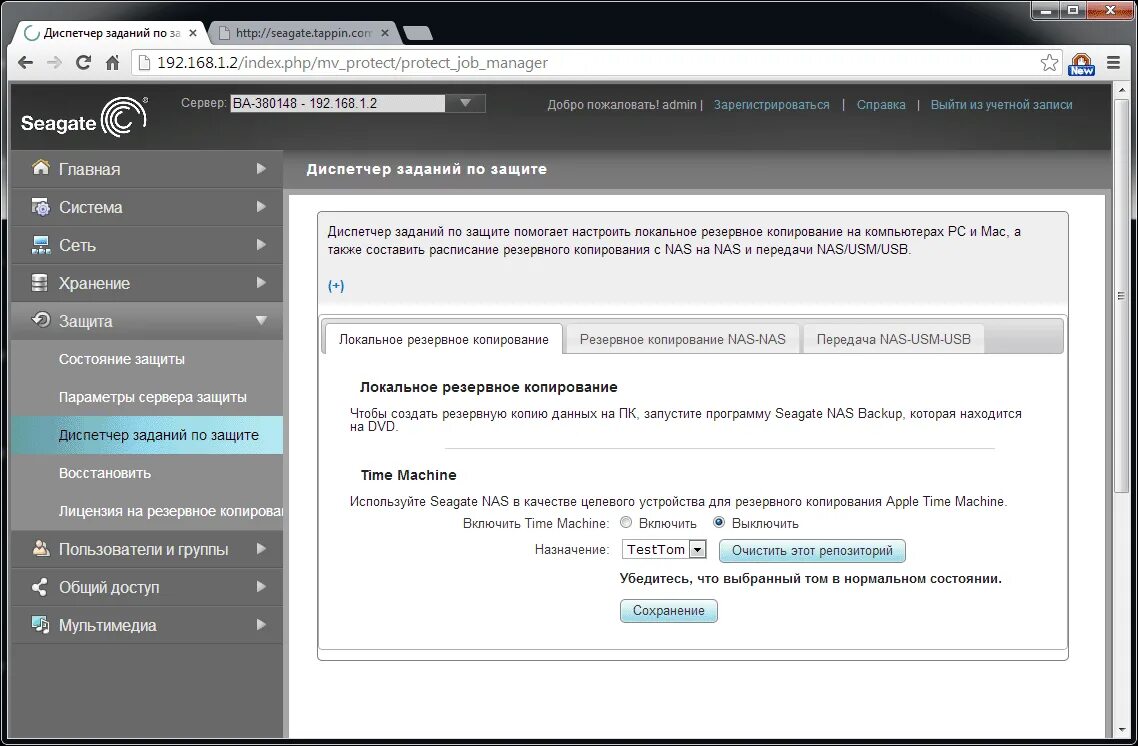Click the Зарегистрироваться link

(x=771, y=104)
